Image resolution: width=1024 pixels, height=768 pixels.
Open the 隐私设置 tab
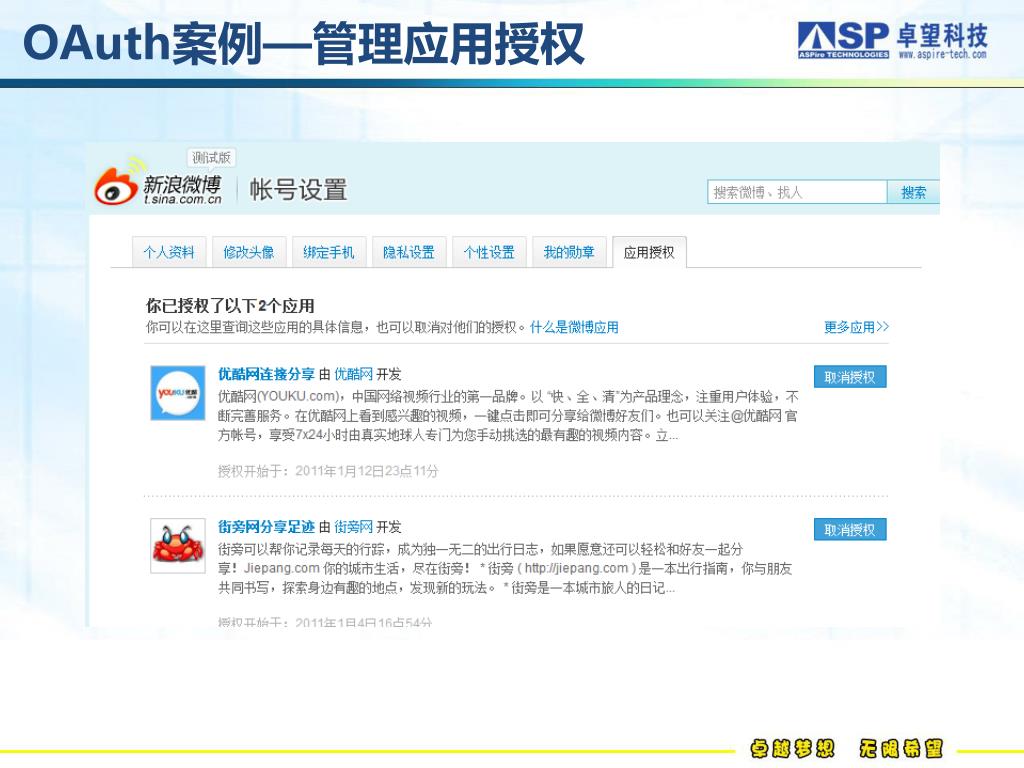409,252
